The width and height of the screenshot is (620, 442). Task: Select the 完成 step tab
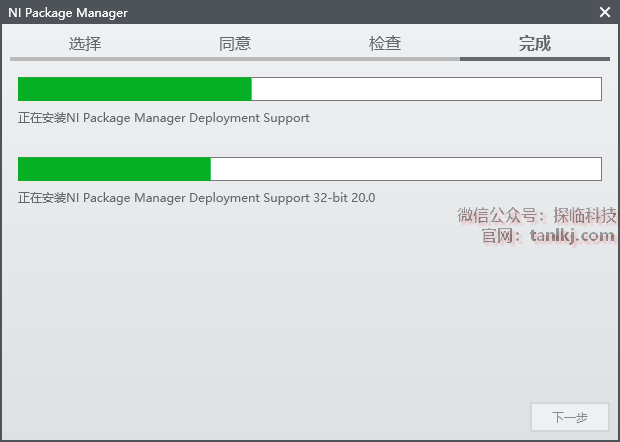(535, 44)
